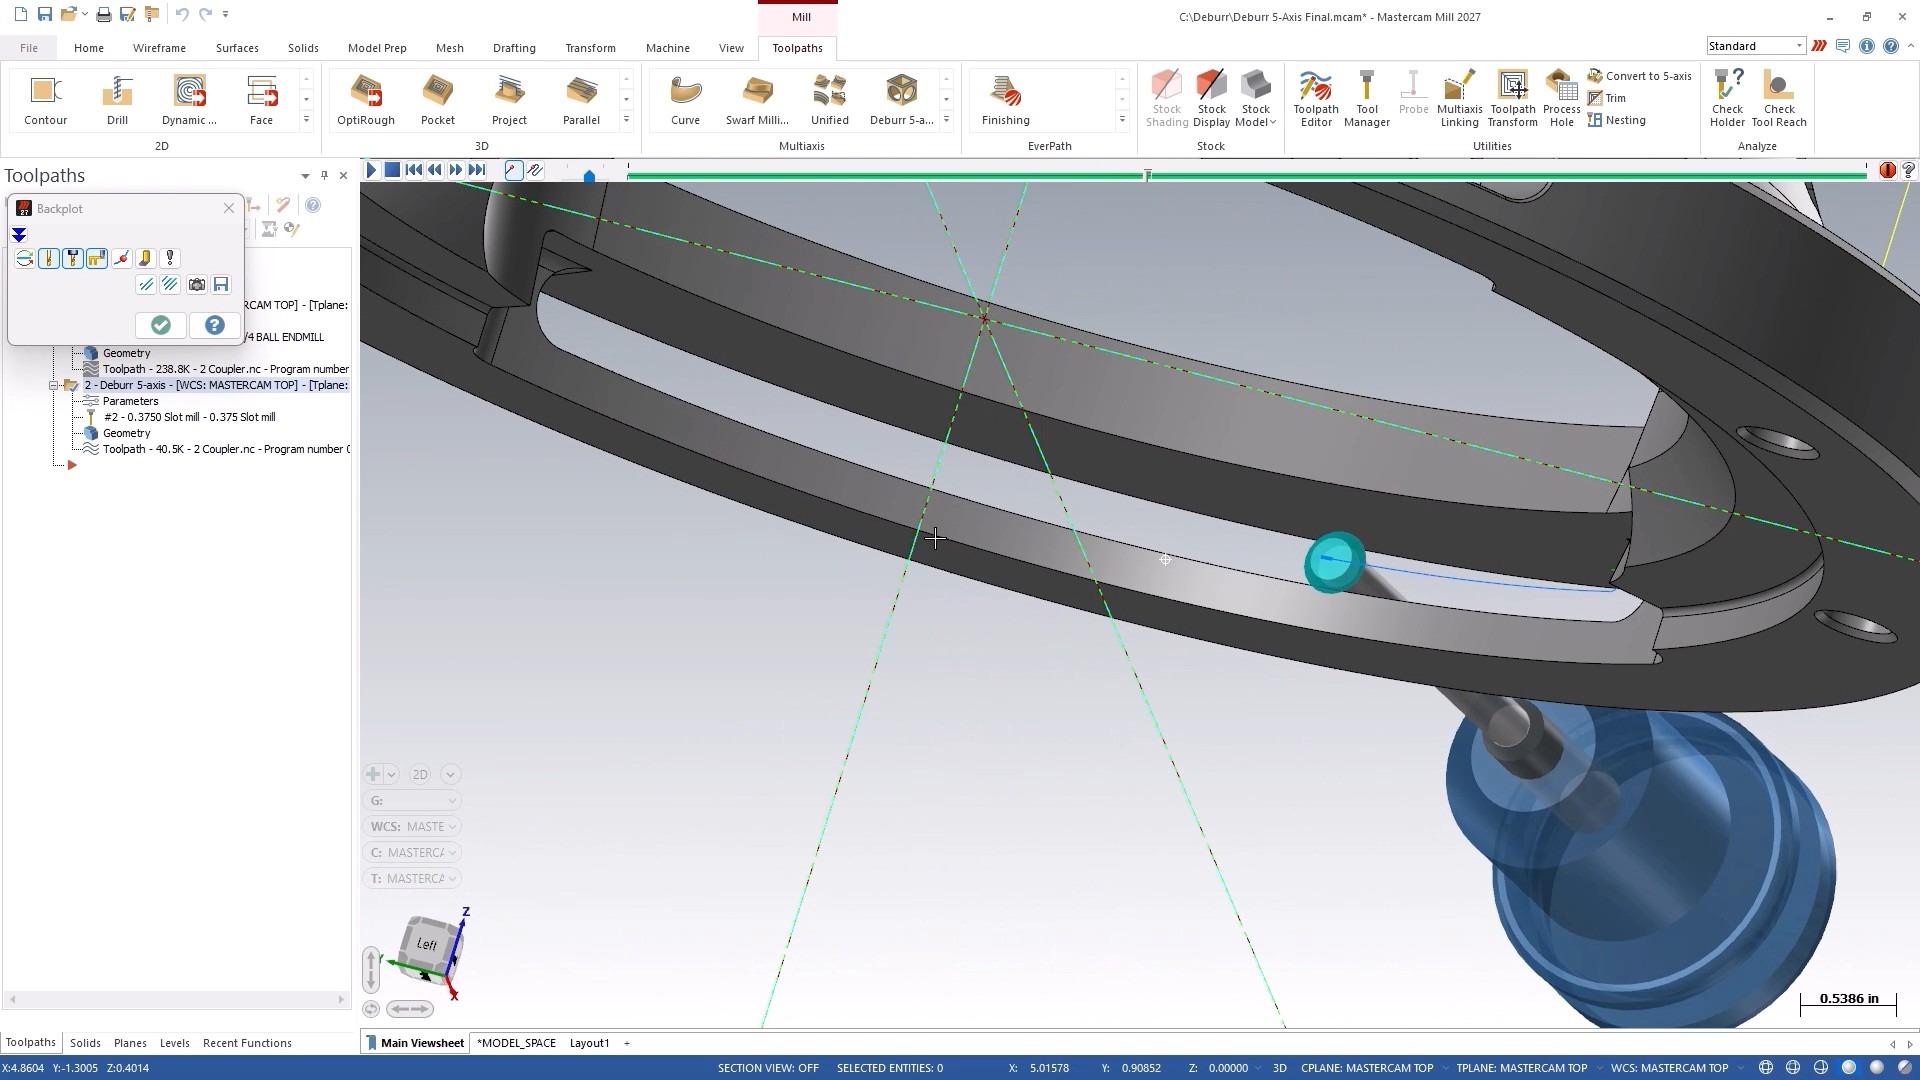The height and width of the screenshot is (1080, 1920).
Task: Open Backplot dialog help
Action: (214, 325)
